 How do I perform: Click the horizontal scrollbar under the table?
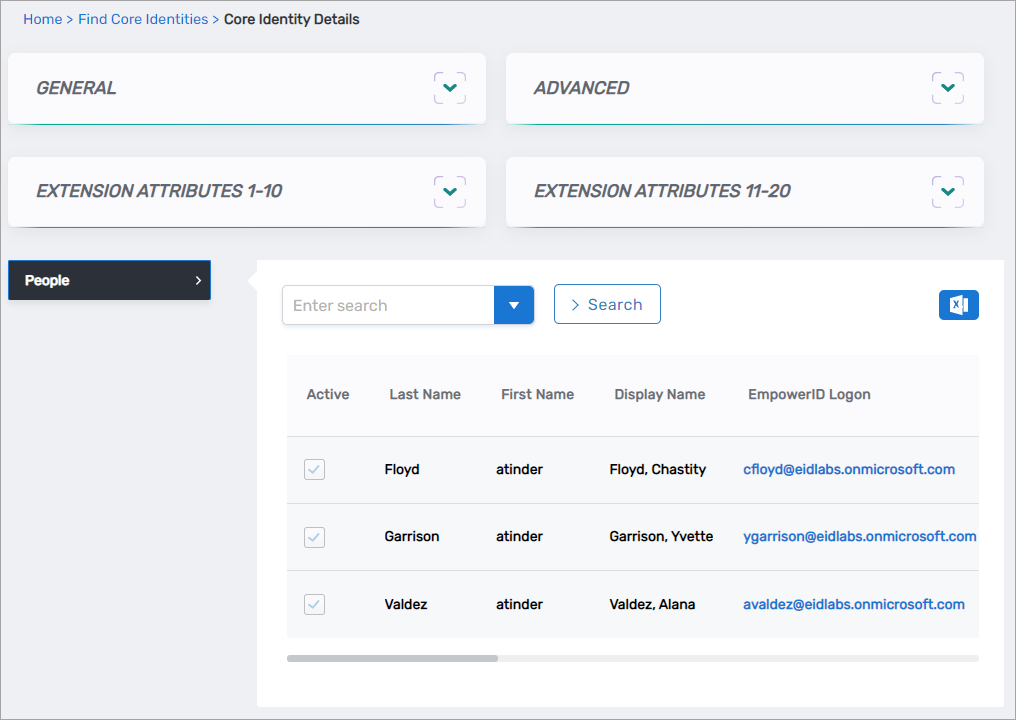click(392, 658)
